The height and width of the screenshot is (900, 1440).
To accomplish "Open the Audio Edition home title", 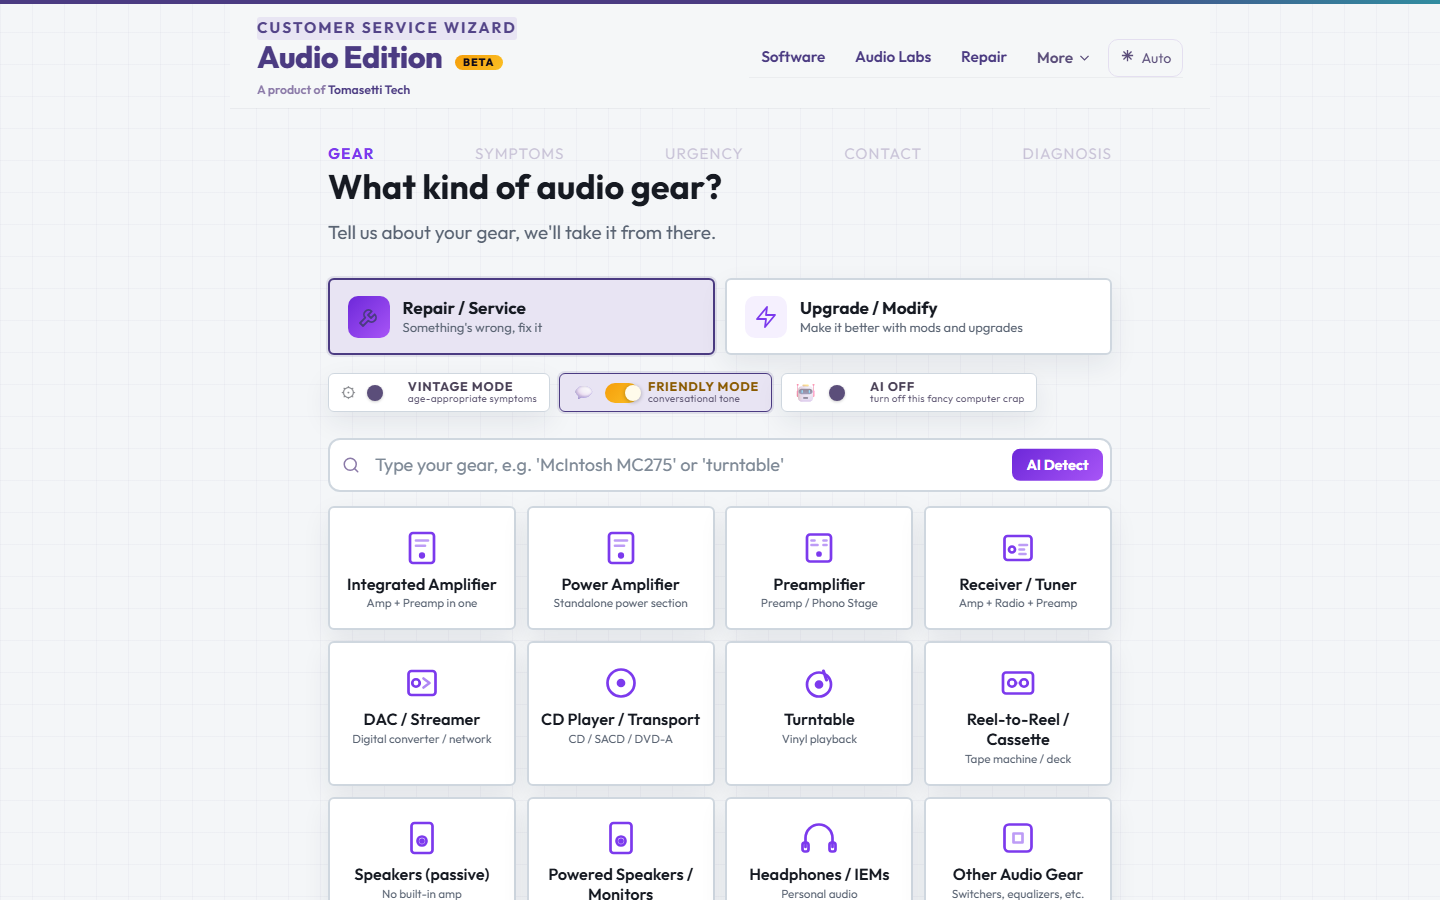I will point(350,58).
